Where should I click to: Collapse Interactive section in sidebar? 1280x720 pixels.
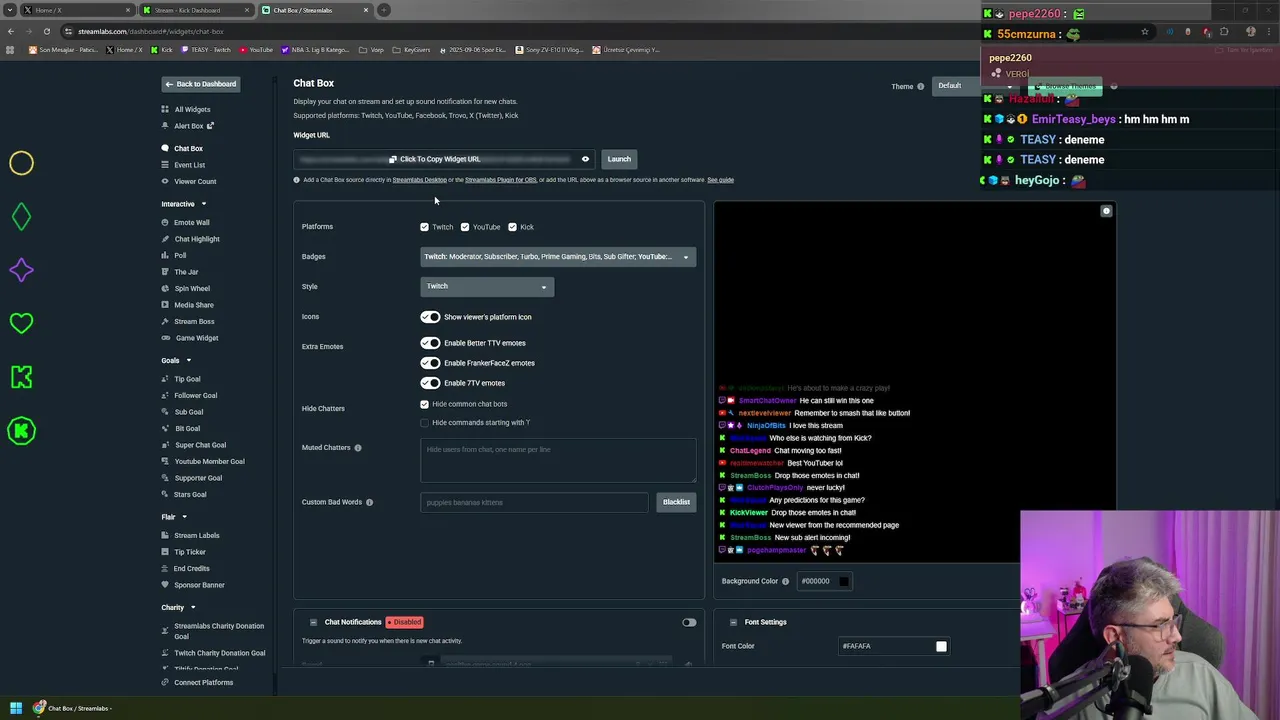204,204
